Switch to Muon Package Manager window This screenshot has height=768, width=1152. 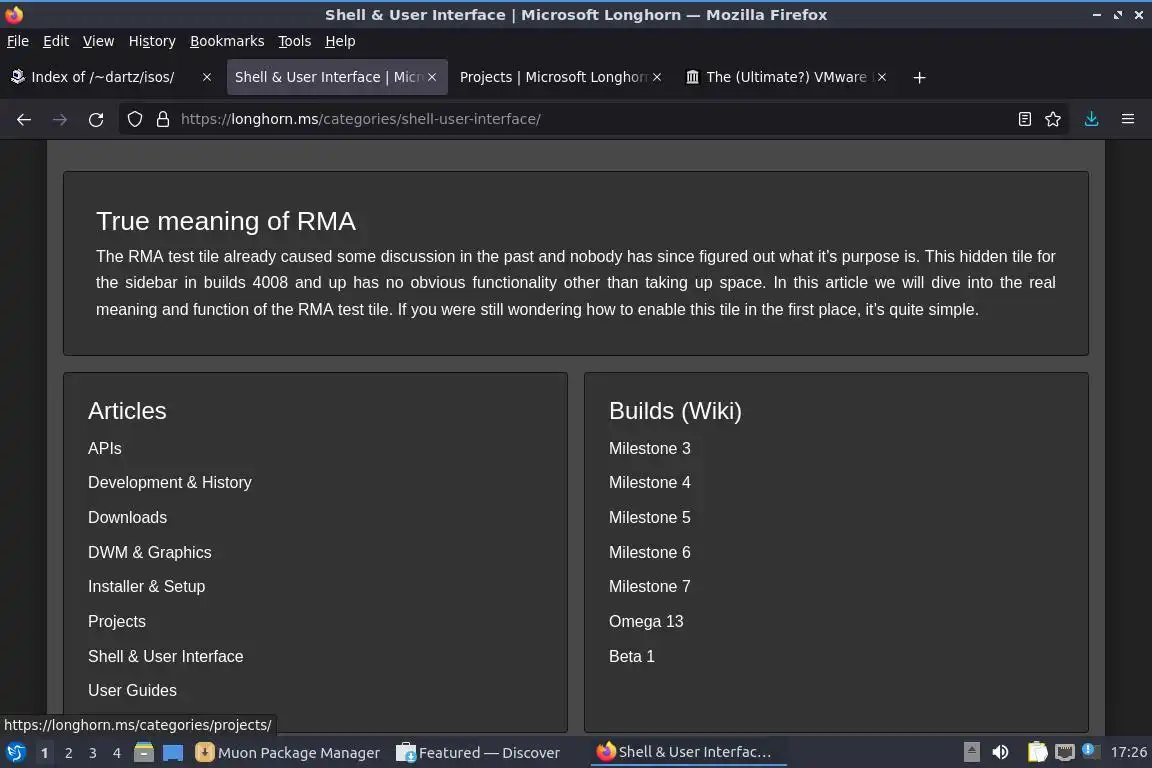click(288, 753)
